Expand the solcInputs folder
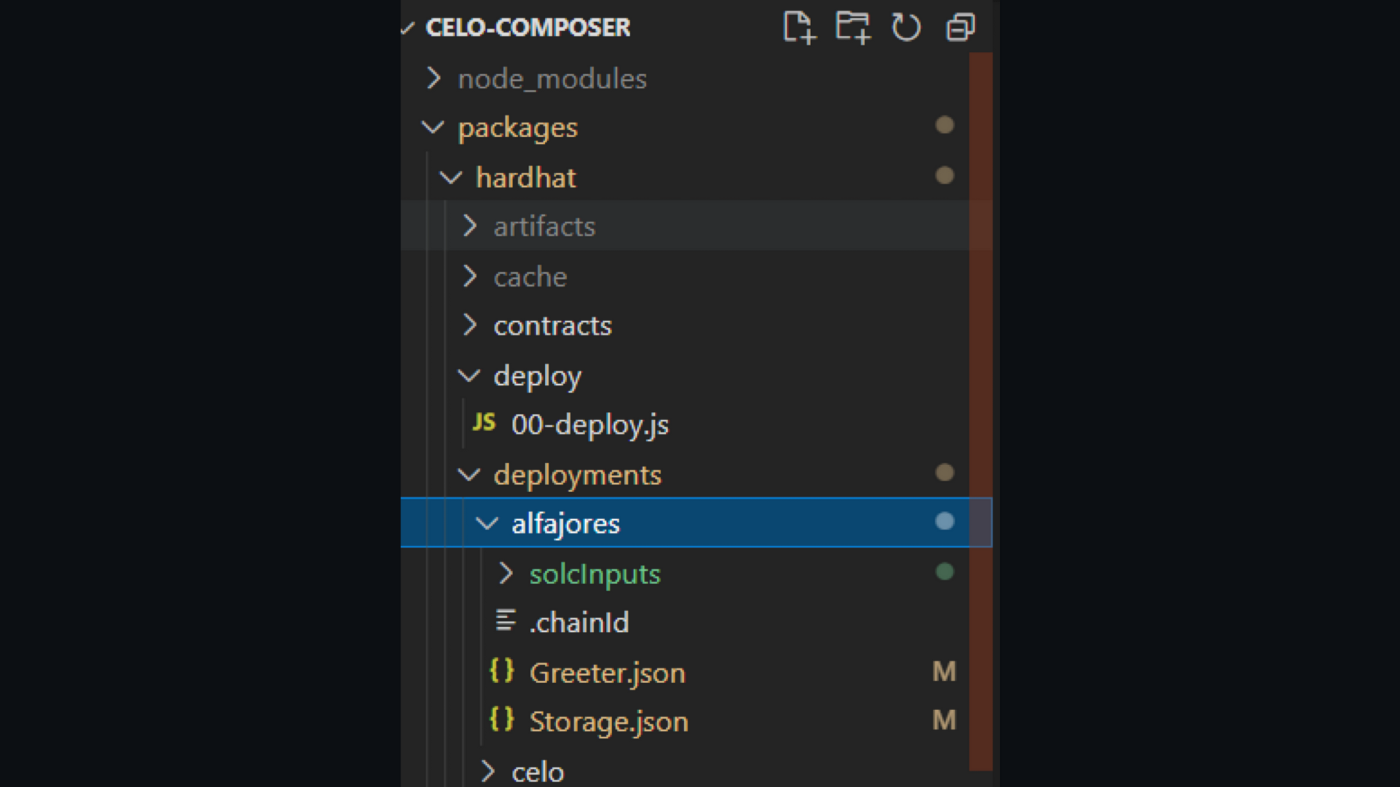 click(506, 573)
